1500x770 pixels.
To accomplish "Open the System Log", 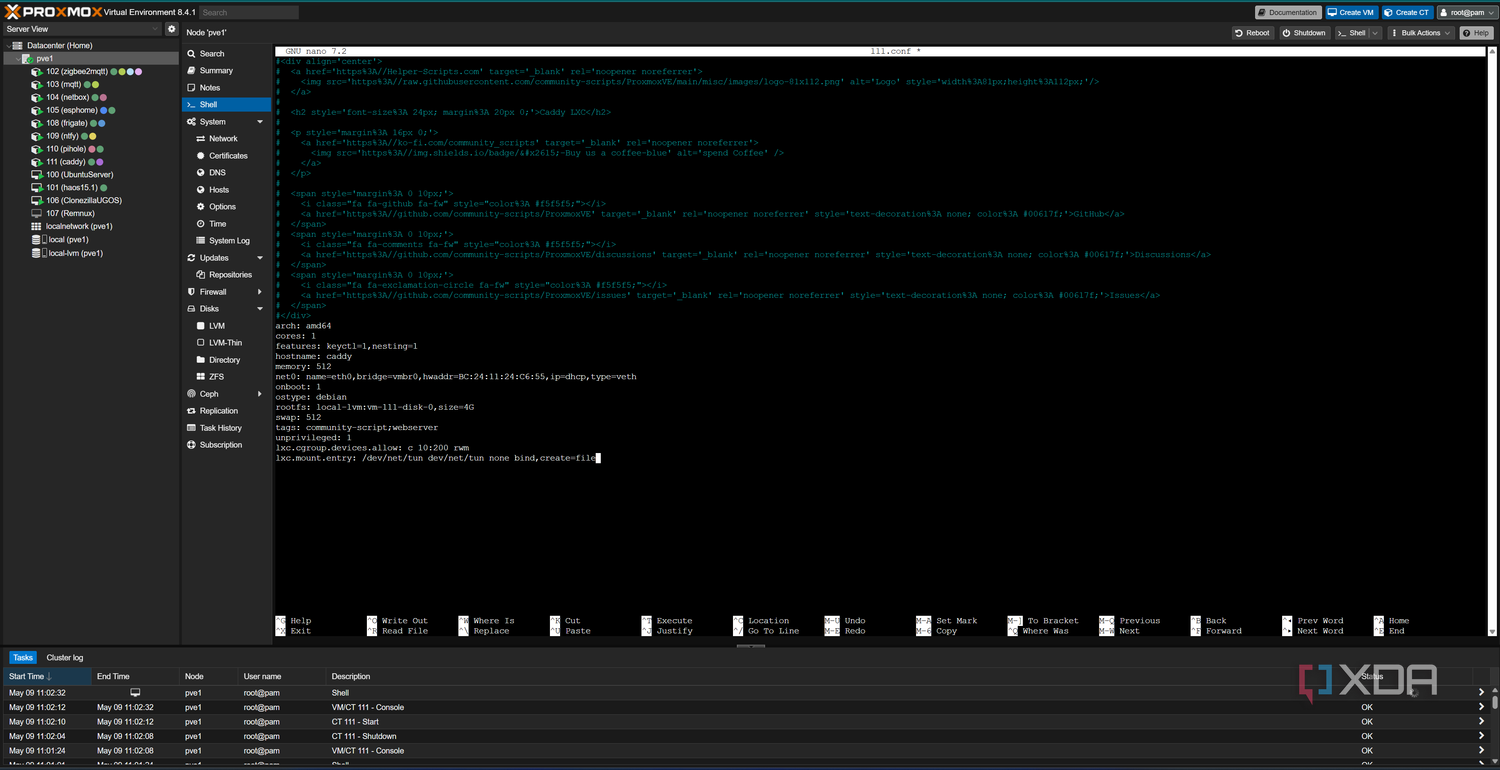I will pos(226,241).
